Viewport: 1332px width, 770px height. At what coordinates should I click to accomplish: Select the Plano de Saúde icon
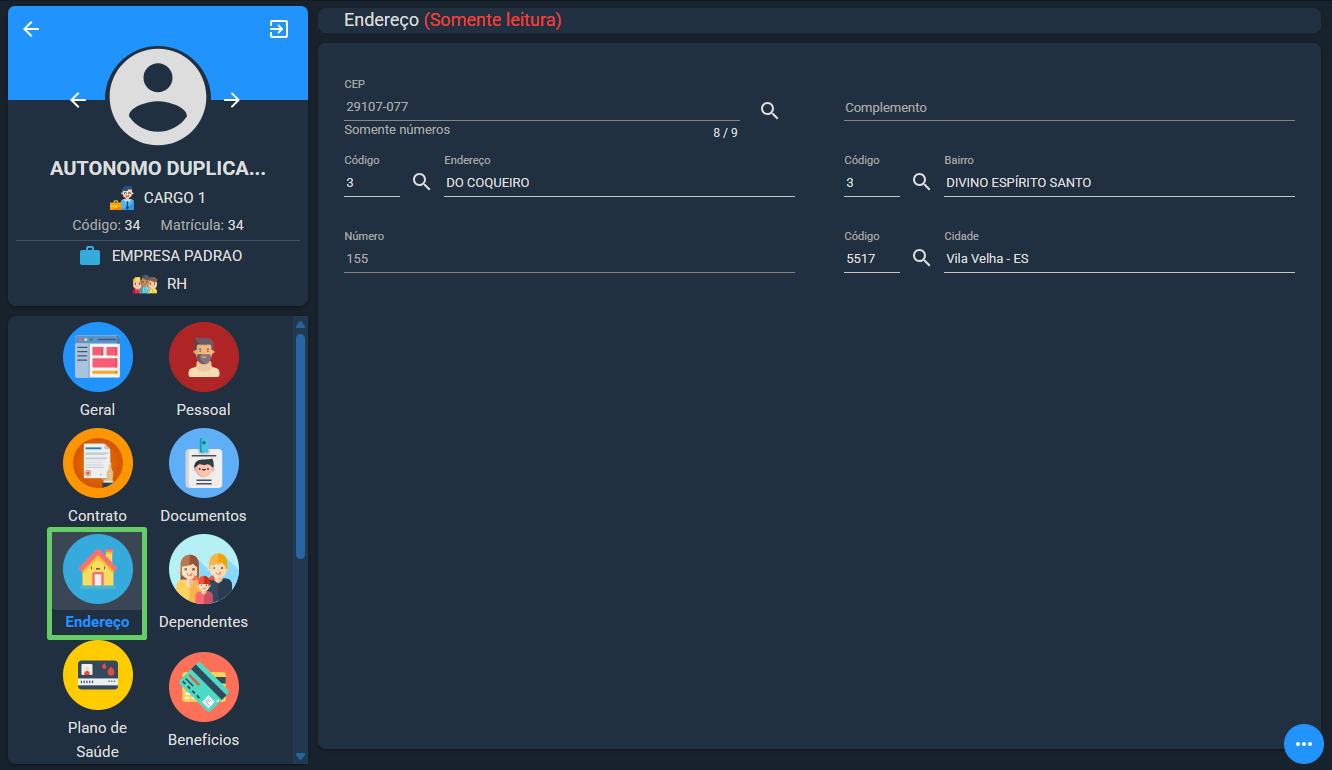tap(98, 675)
